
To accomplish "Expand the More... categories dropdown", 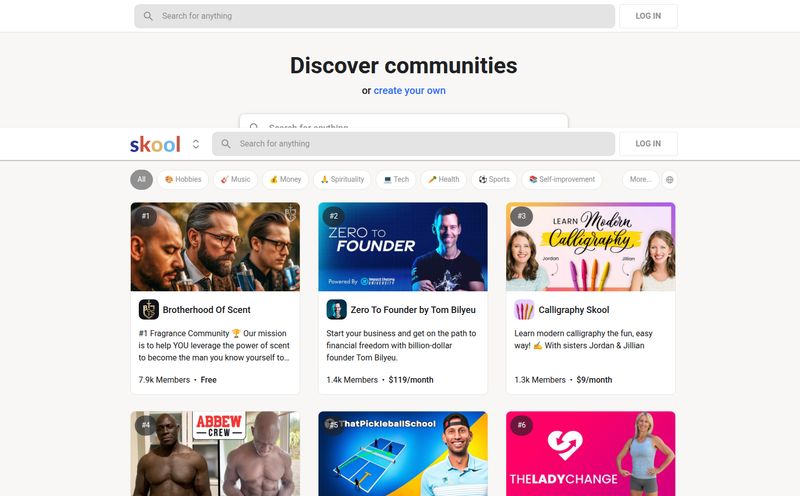I will (640, 180).
